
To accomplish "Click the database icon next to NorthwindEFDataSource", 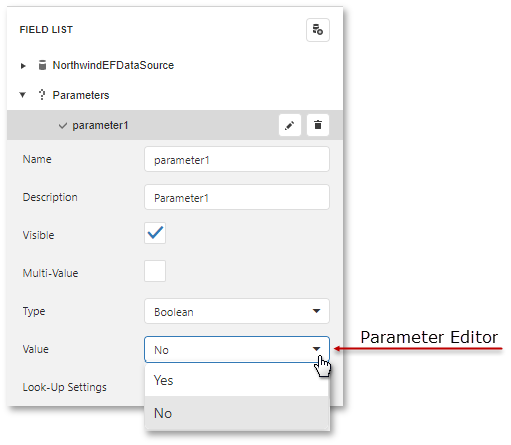I will coord(42,65).
